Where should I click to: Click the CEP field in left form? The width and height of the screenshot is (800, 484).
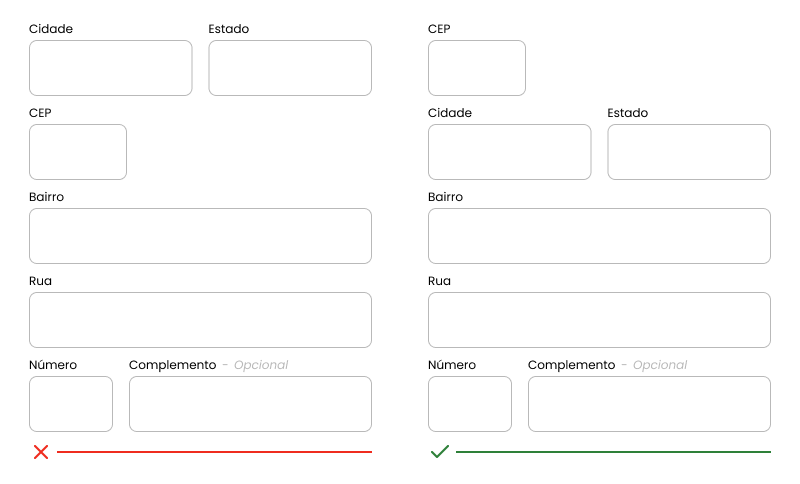coord(78,152)
